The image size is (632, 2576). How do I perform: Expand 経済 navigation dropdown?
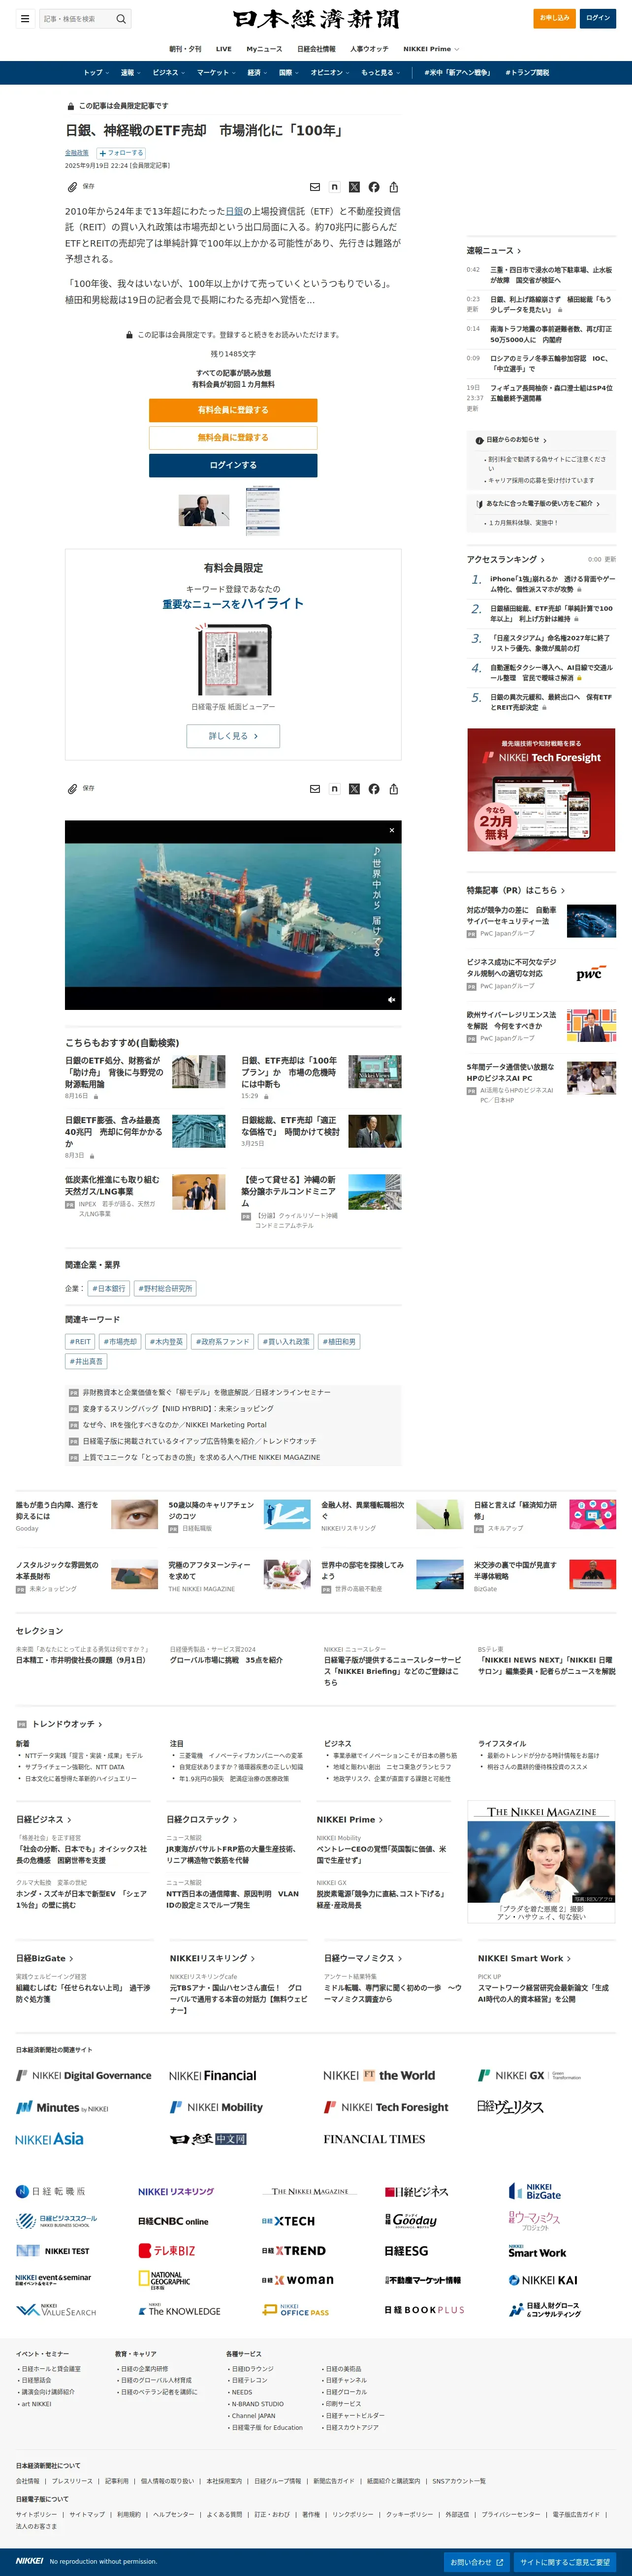258,73
